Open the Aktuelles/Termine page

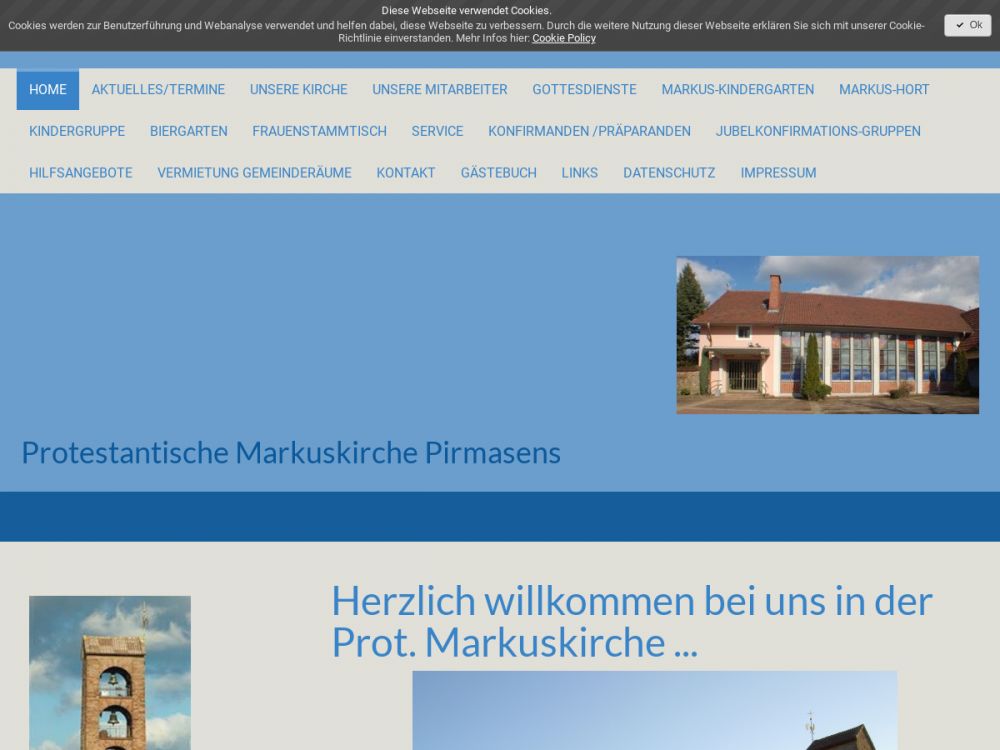(x=158, y=90)
